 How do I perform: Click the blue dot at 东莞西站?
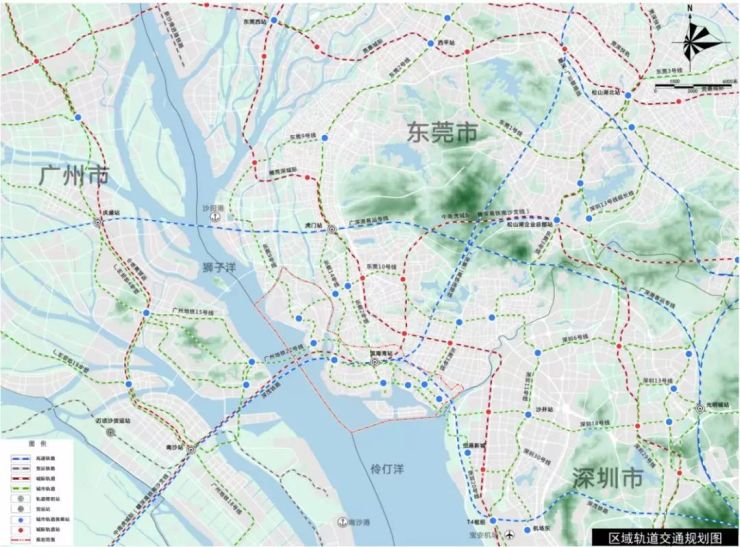[274, 20]
